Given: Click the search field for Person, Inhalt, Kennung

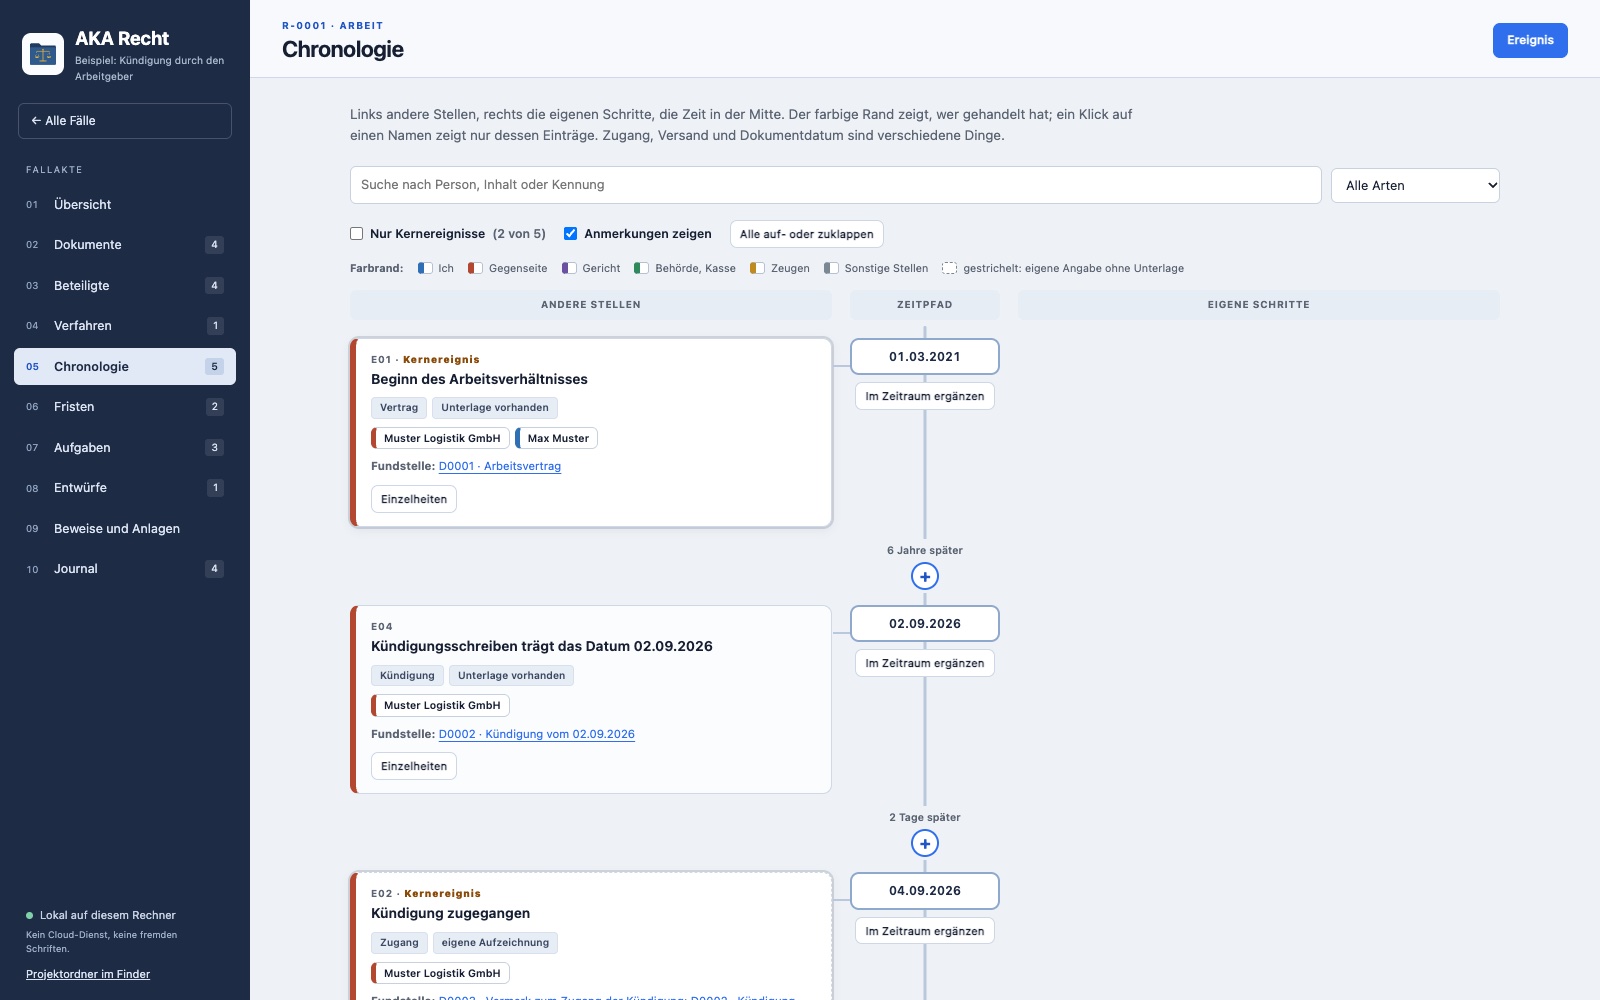Looking at the screenshot, I should point(836,185).
